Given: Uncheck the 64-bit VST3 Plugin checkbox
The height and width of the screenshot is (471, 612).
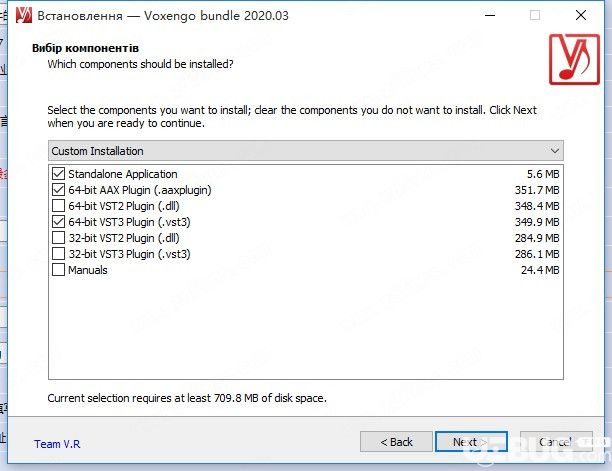Looking at the screenshot, I should pos(58,222).
